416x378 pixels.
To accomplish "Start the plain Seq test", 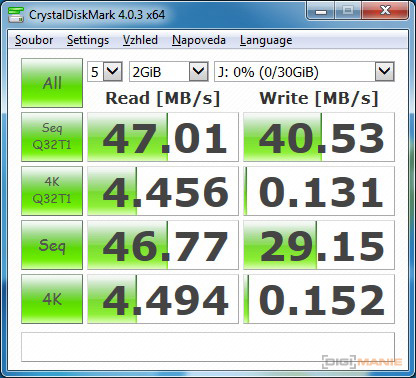I will [x=52, y=245].
